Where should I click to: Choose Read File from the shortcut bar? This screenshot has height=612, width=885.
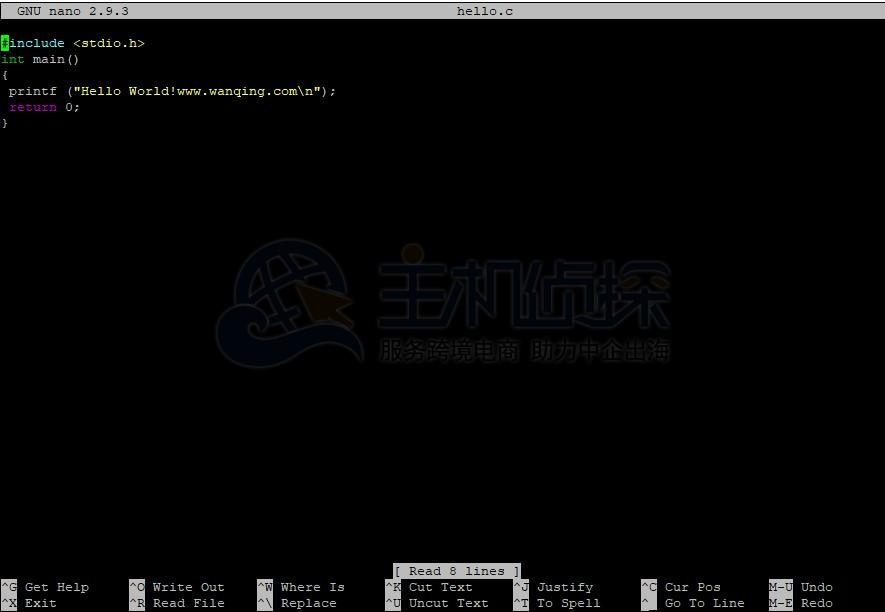[x=187, y=603]
